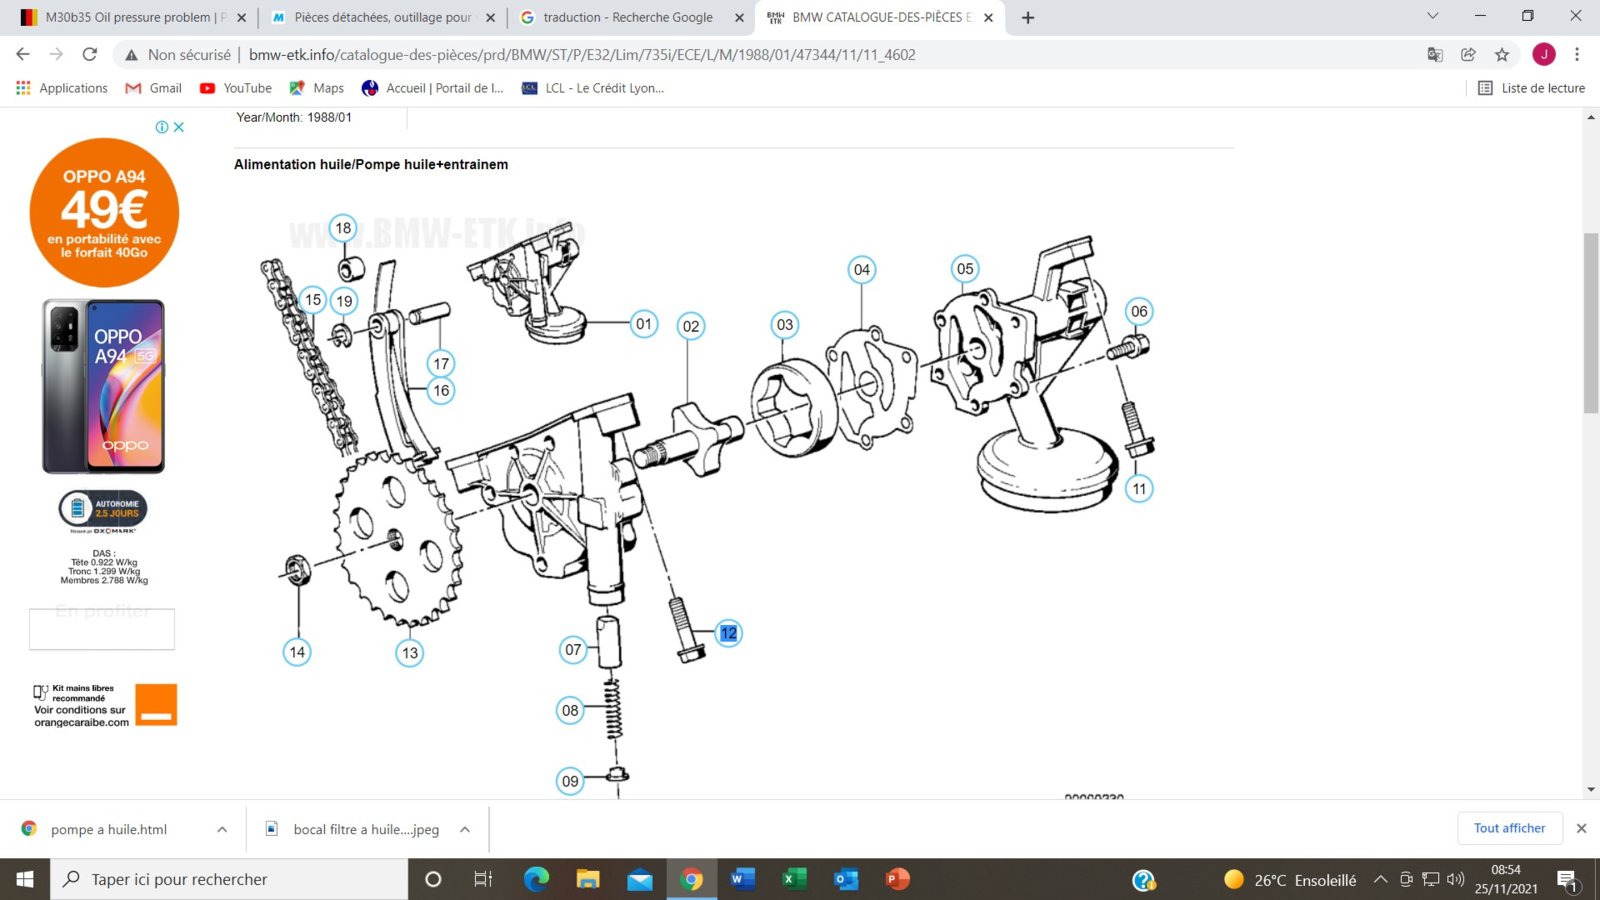Viewport: 1600px width, 900px height.
Task: Select part label 05 on the oil pump
Action: 964,268
